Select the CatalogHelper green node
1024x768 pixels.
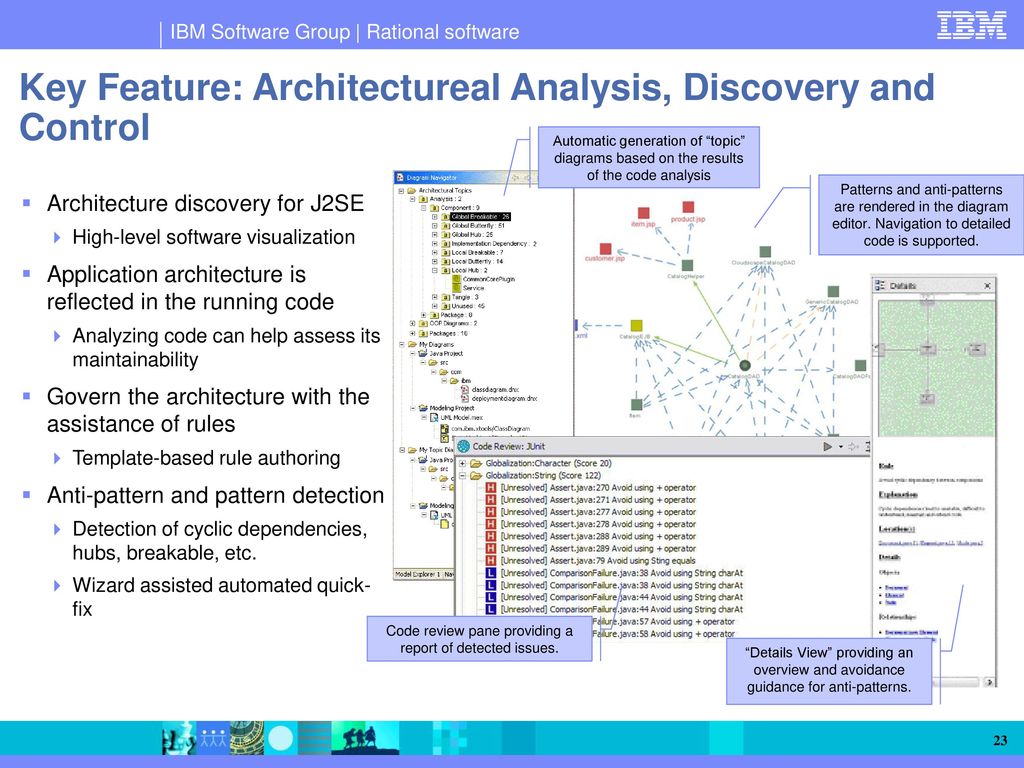[x=687, y=266]
